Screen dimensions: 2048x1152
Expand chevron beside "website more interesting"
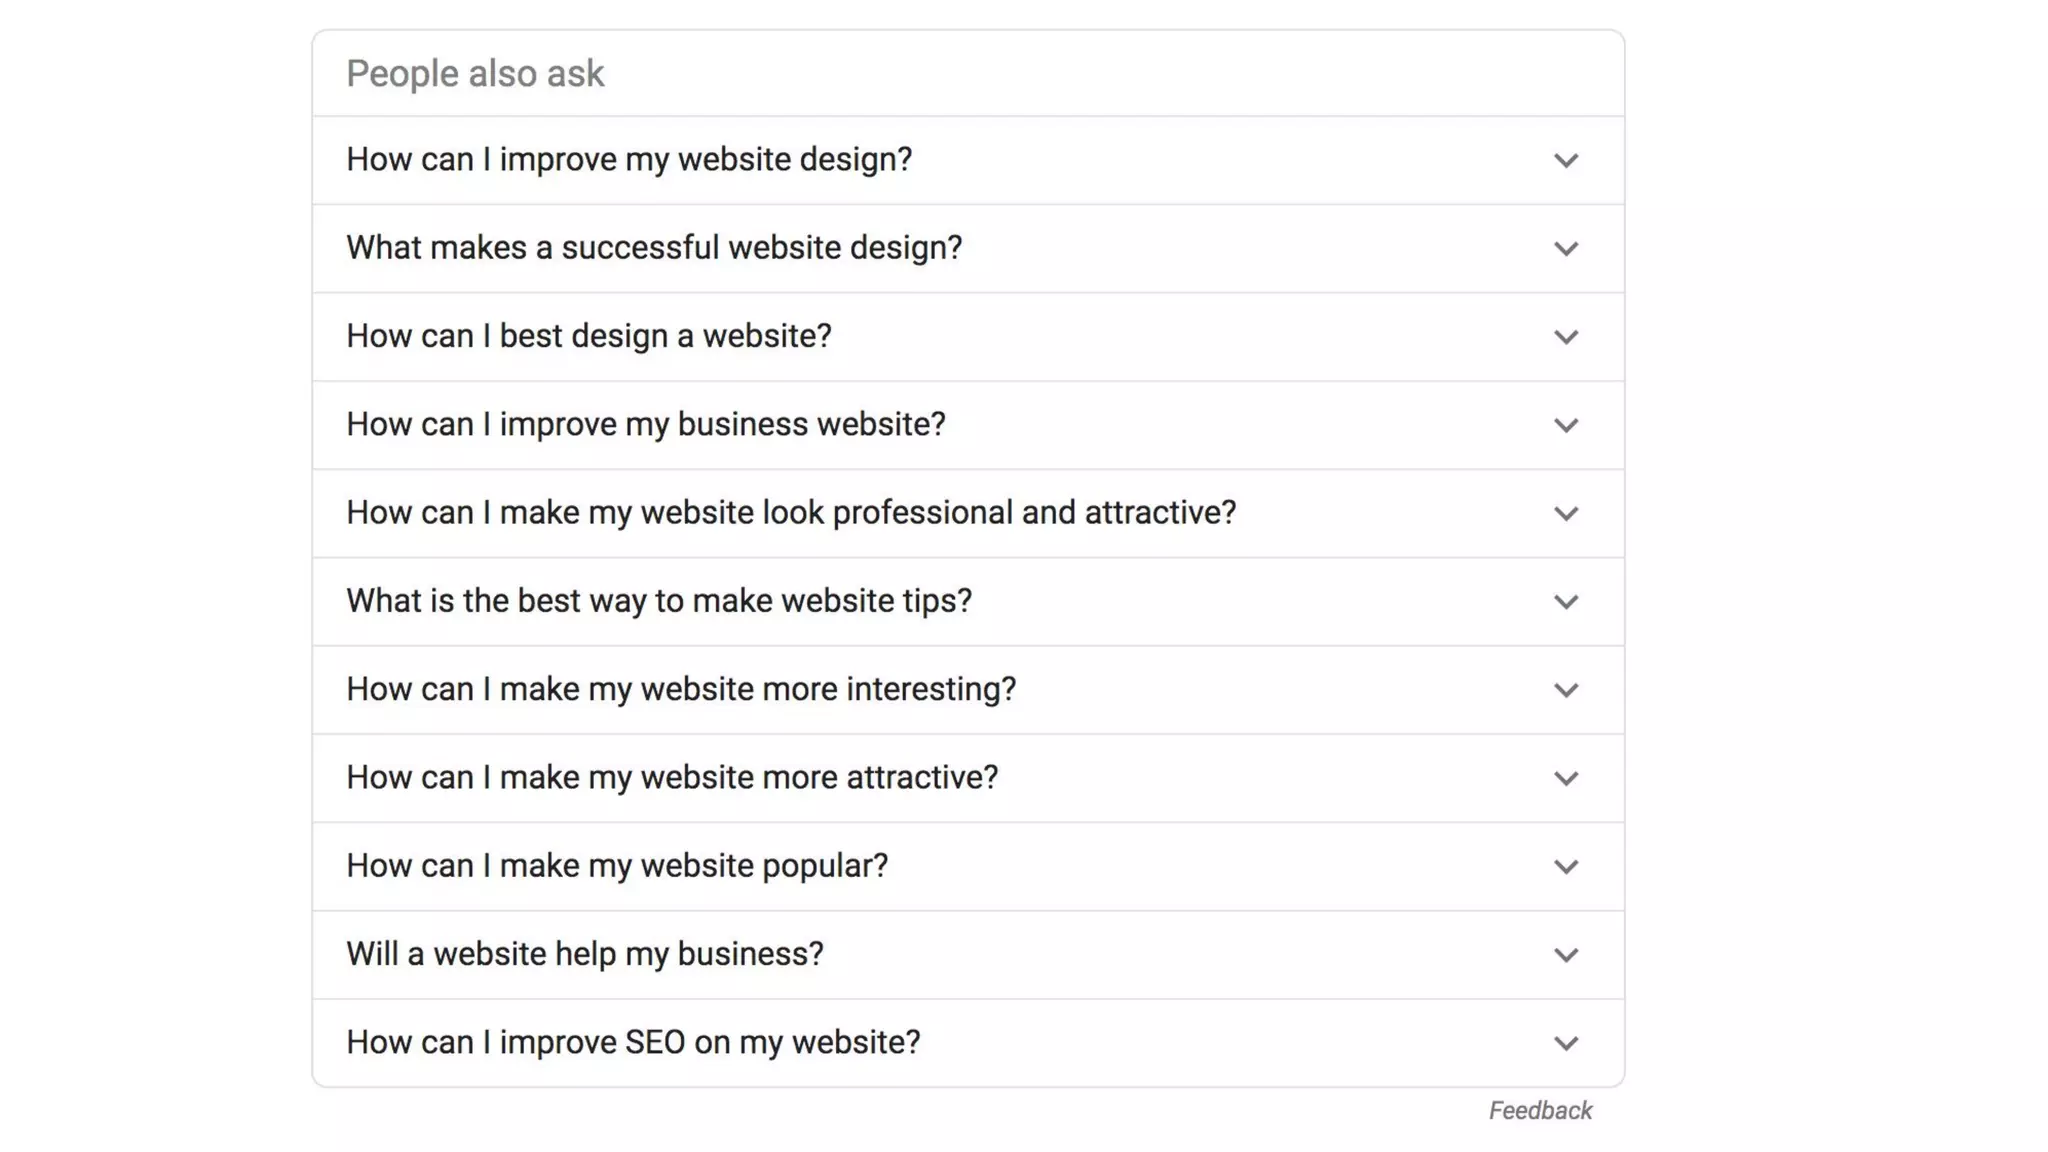click(1565, 690)
